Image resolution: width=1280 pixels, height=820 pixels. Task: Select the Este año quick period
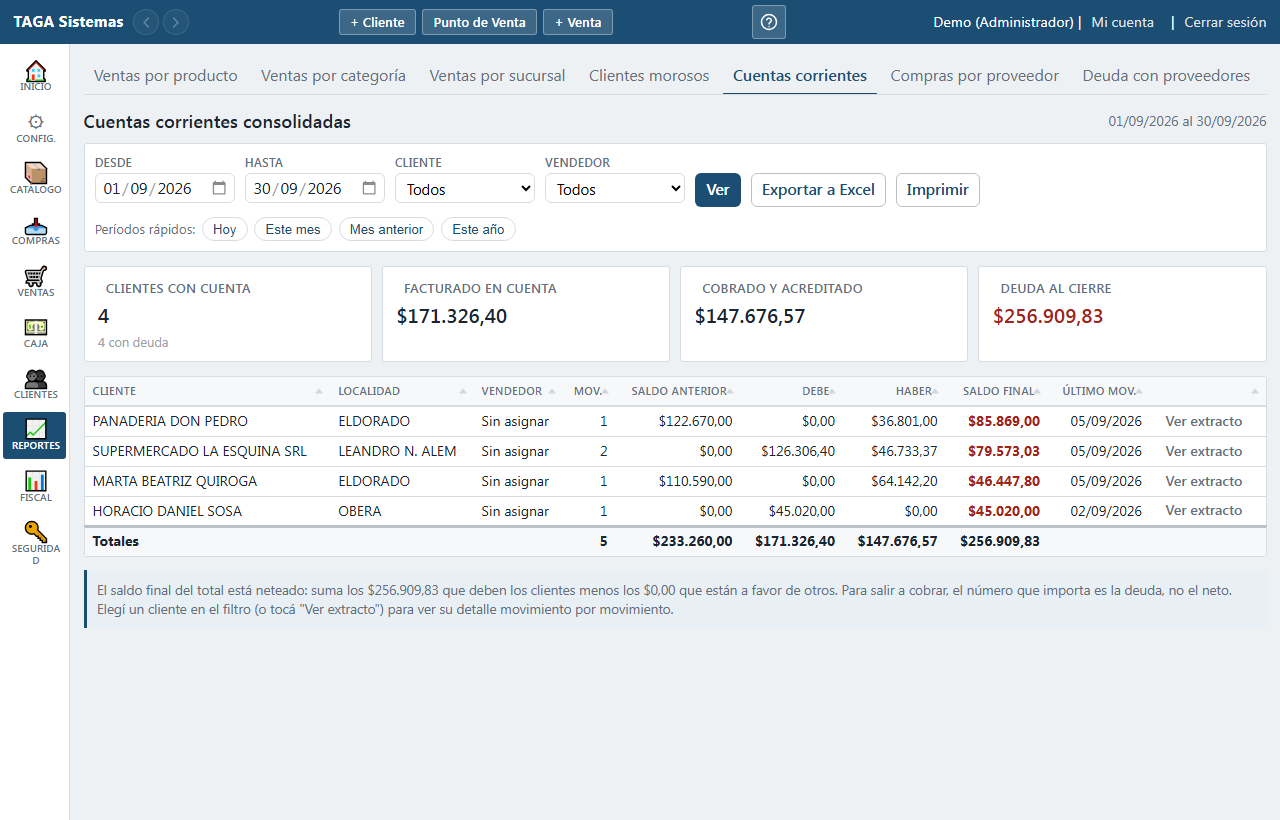478,229
